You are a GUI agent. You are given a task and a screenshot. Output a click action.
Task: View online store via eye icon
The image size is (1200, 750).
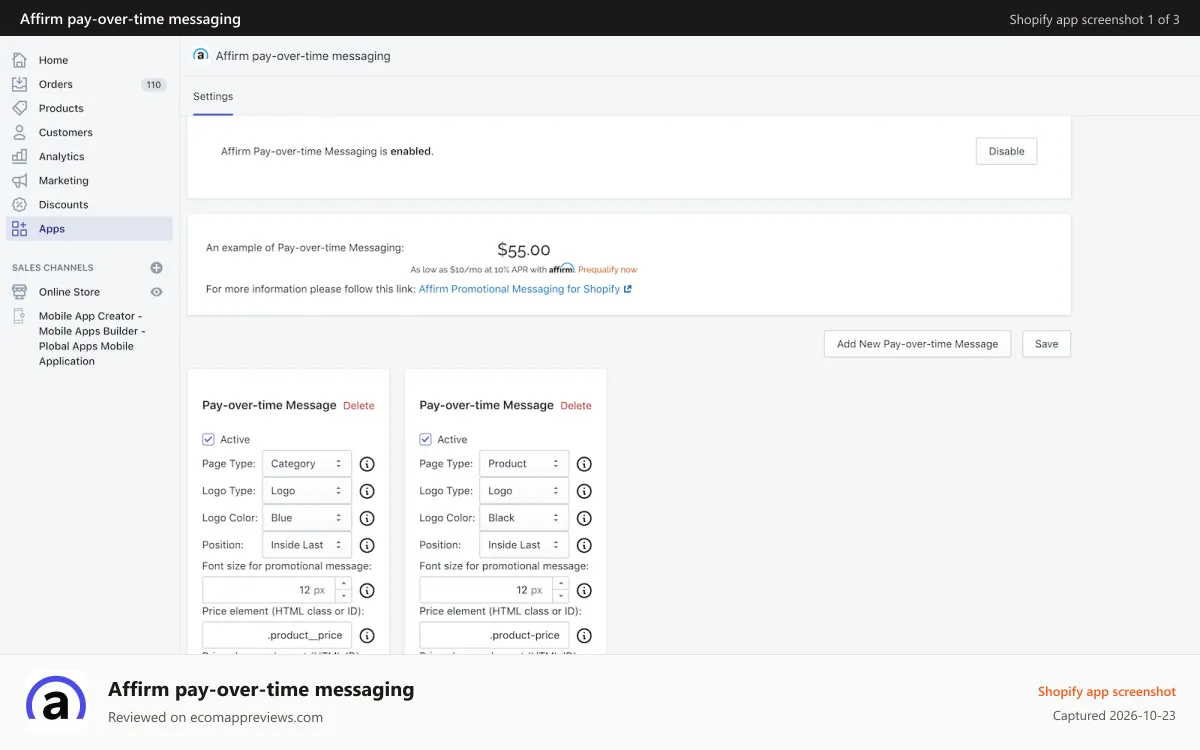click(x=156, y=292)
